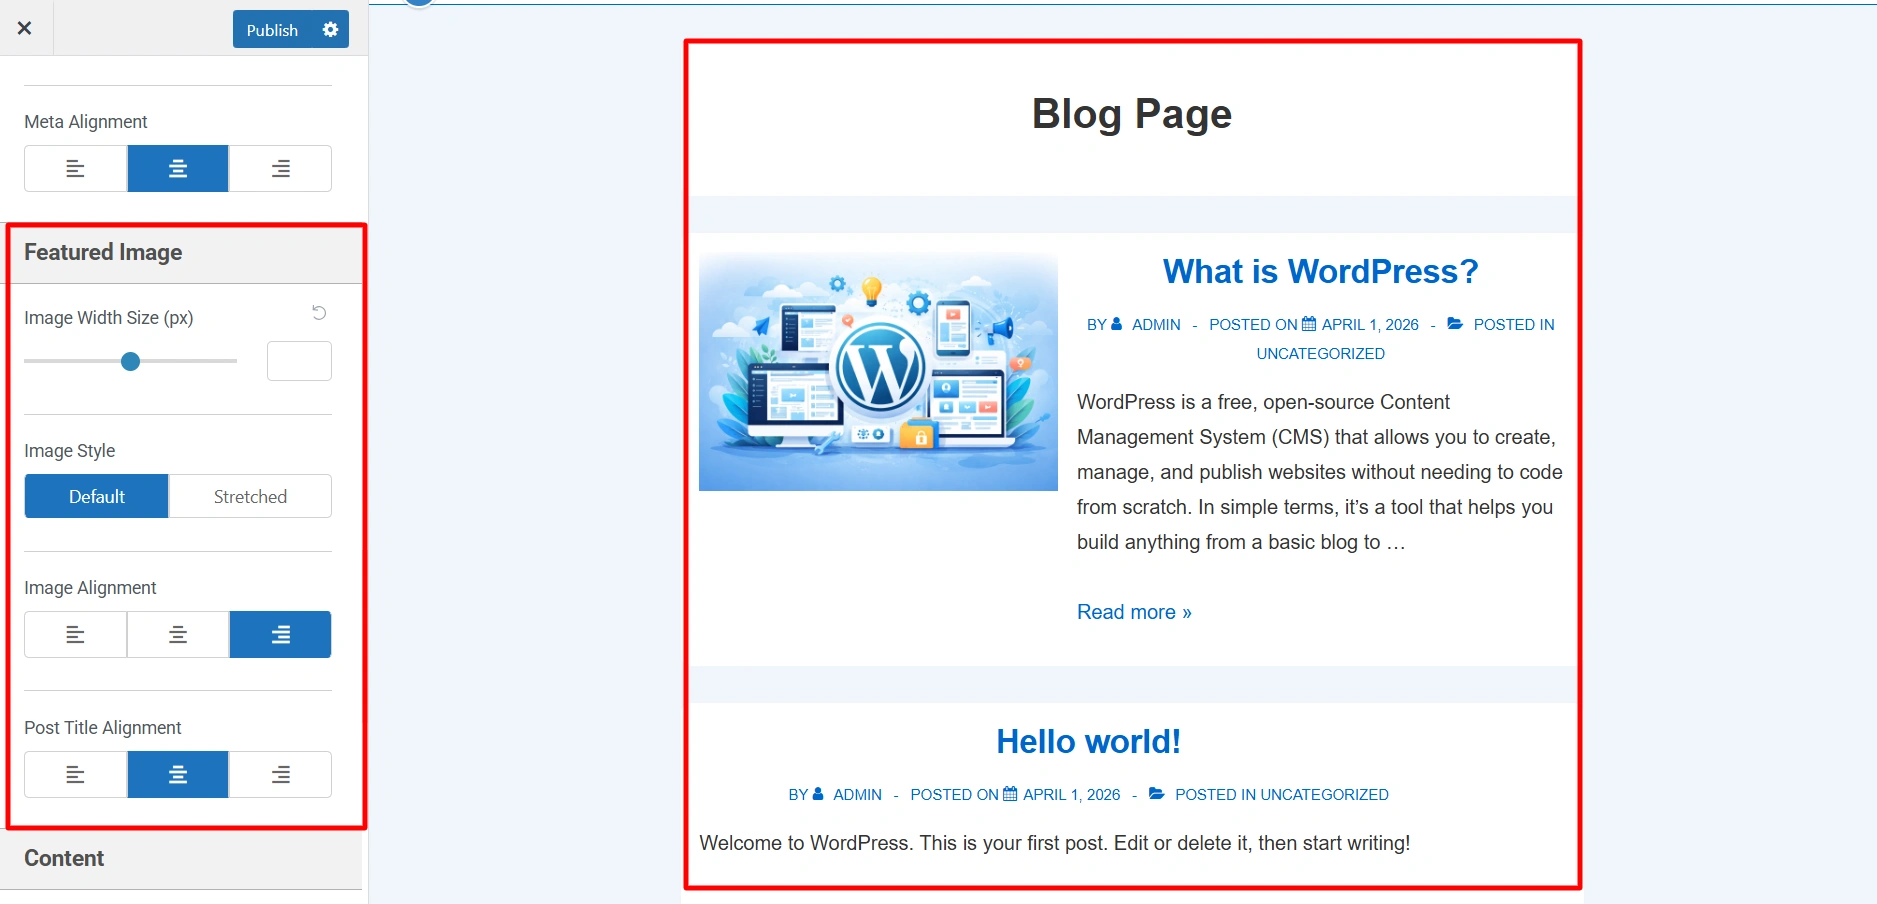Click the calendar icon on Hello world post
Image resolution: width=1877 pixels, height=904 pixels.
pyautogui.click(x=1010, y=794)
